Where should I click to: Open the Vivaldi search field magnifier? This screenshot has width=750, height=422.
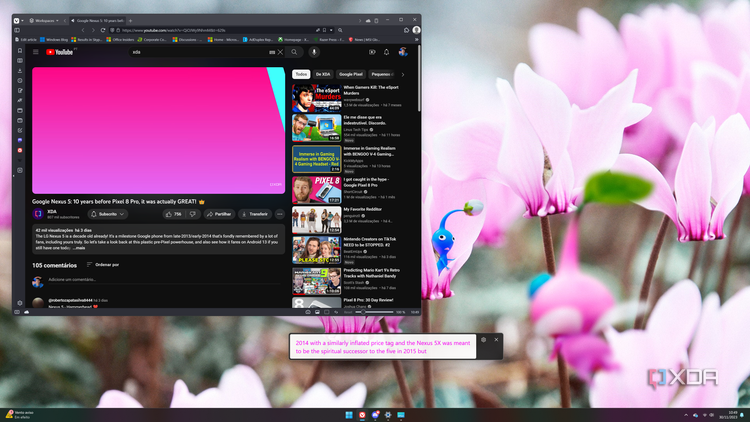tap(341, 30)
